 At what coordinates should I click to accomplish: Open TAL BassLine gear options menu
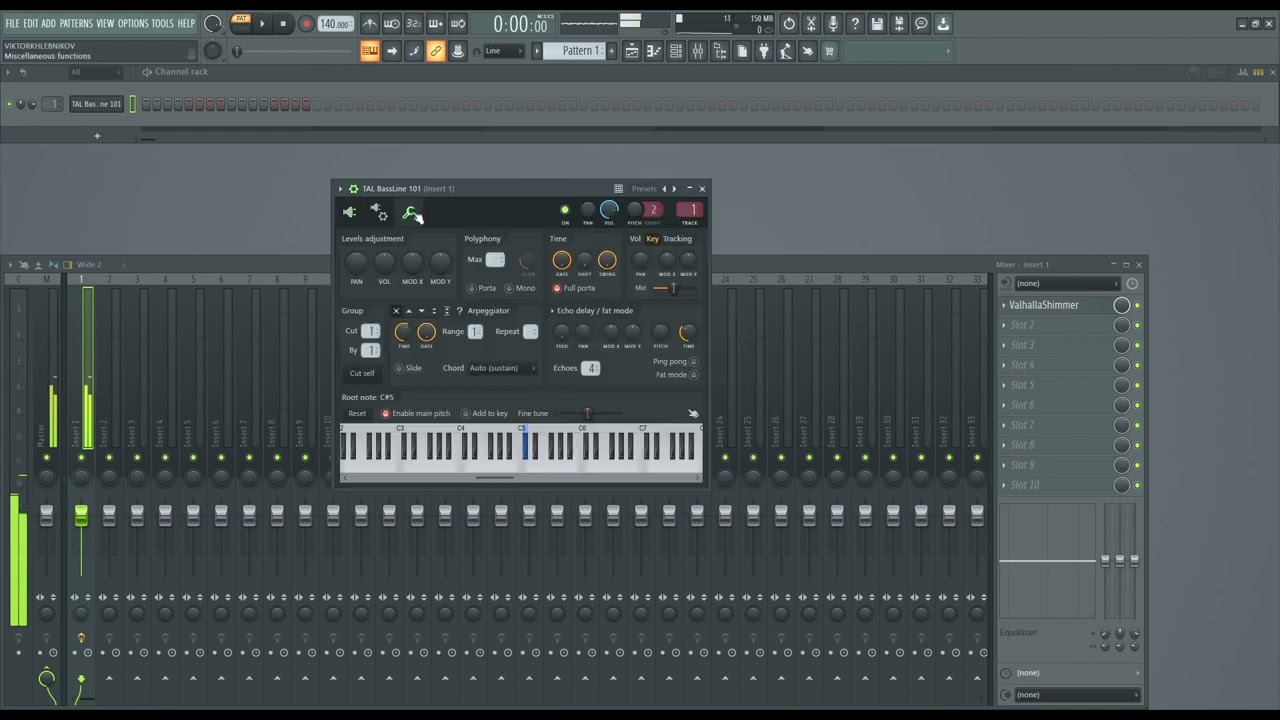[x=353, y=188]
